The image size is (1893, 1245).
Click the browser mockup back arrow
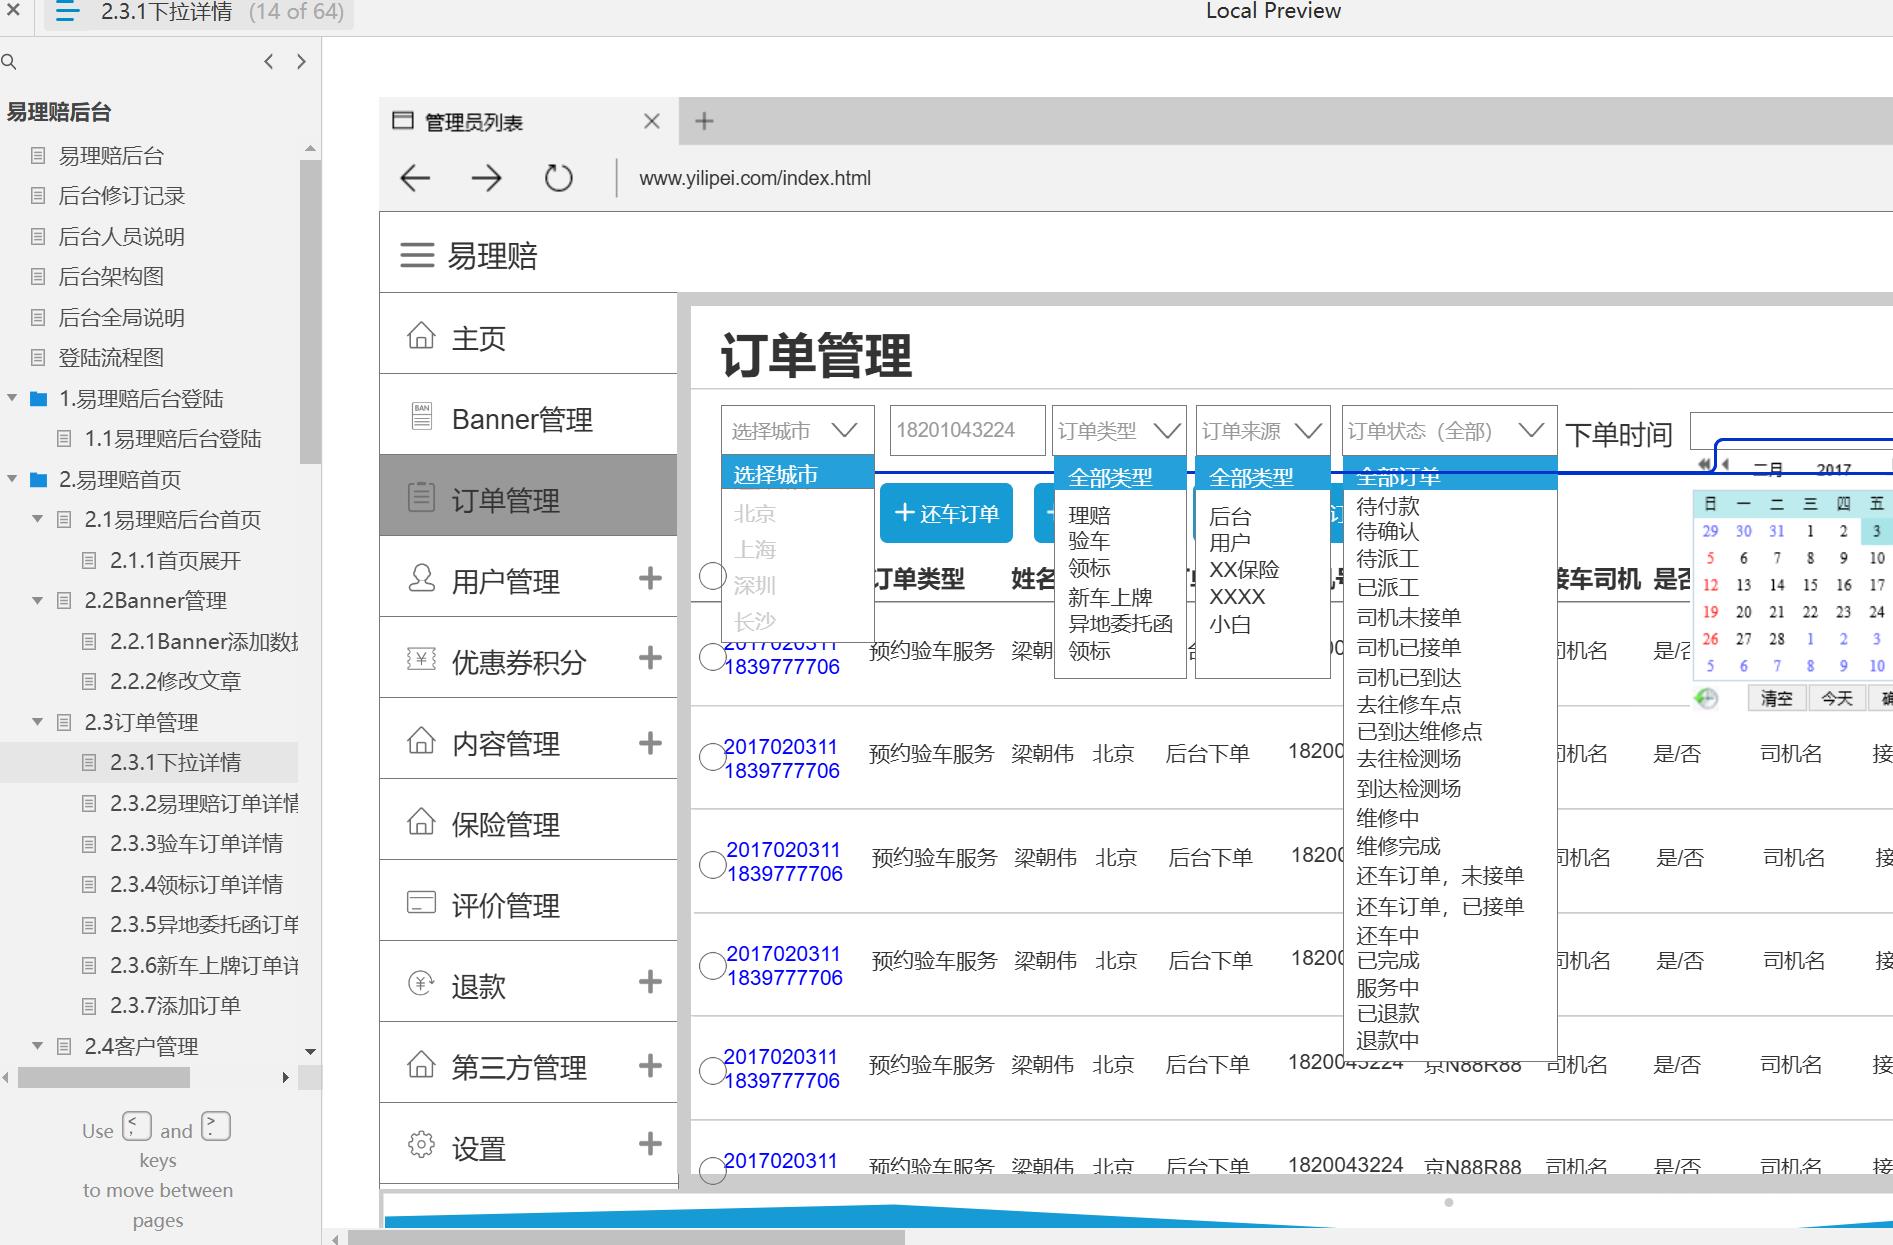tap(415, 178)
